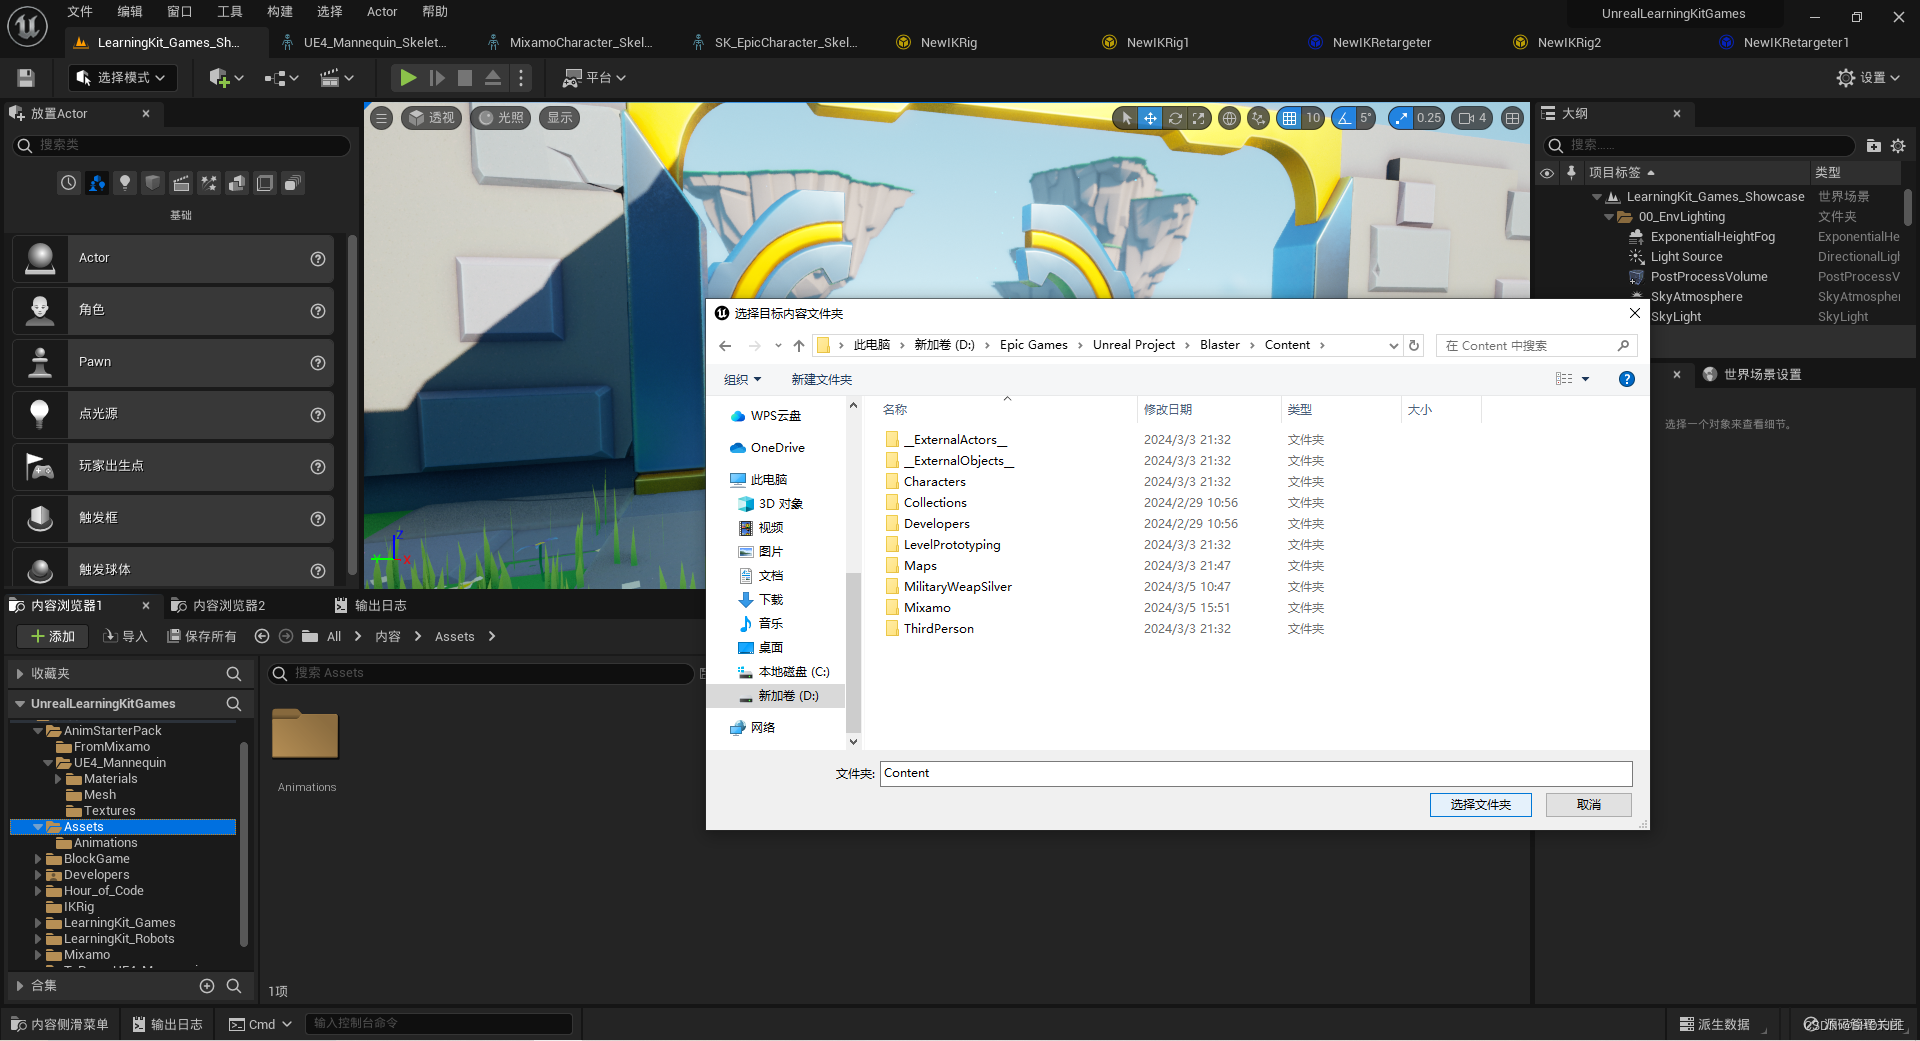The image size is (1920, 1041).
Task: Select the Visual Effects category icon
Action: point(209,183)
